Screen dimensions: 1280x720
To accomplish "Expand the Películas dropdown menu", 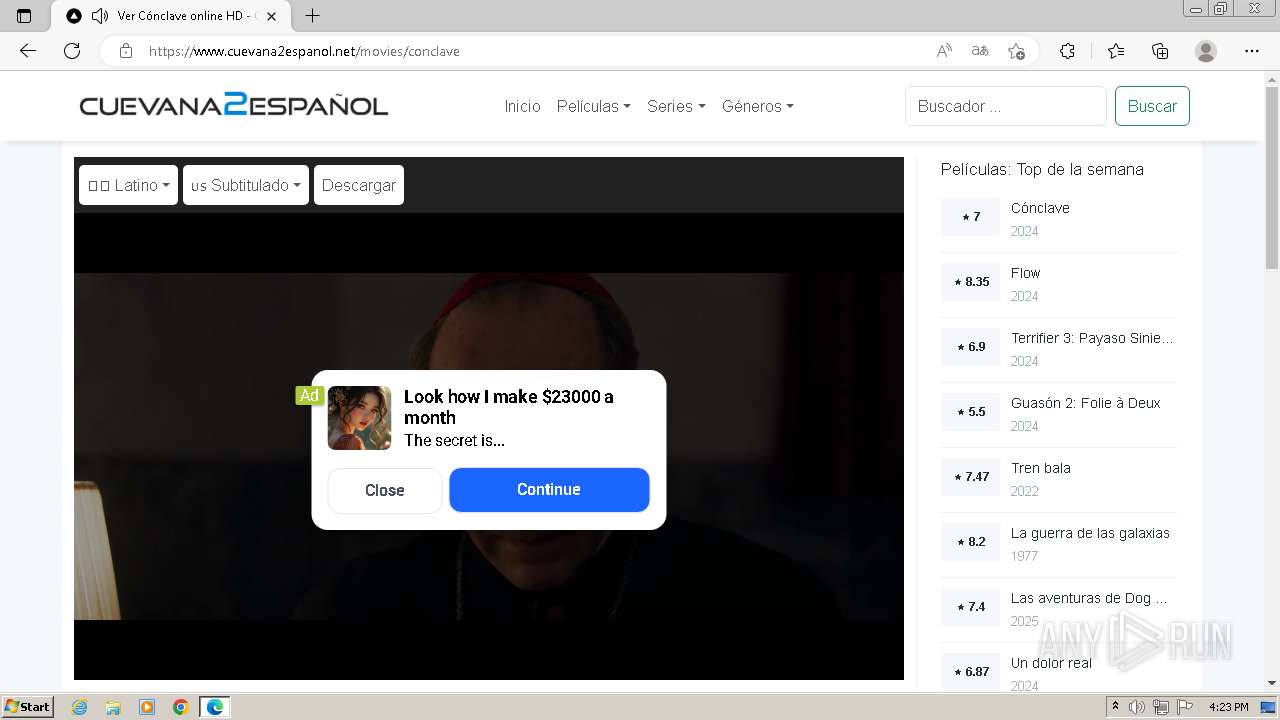I will point(593,106).
